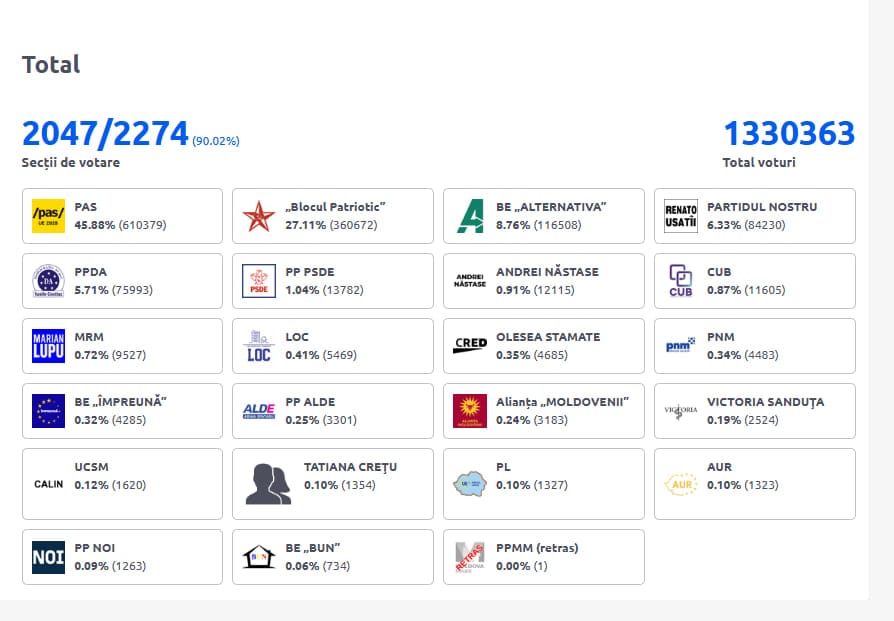Click Tatiana Crețu's silhouette placeholder icon
This screenshot has width=894, height=621.
[268, 484]
